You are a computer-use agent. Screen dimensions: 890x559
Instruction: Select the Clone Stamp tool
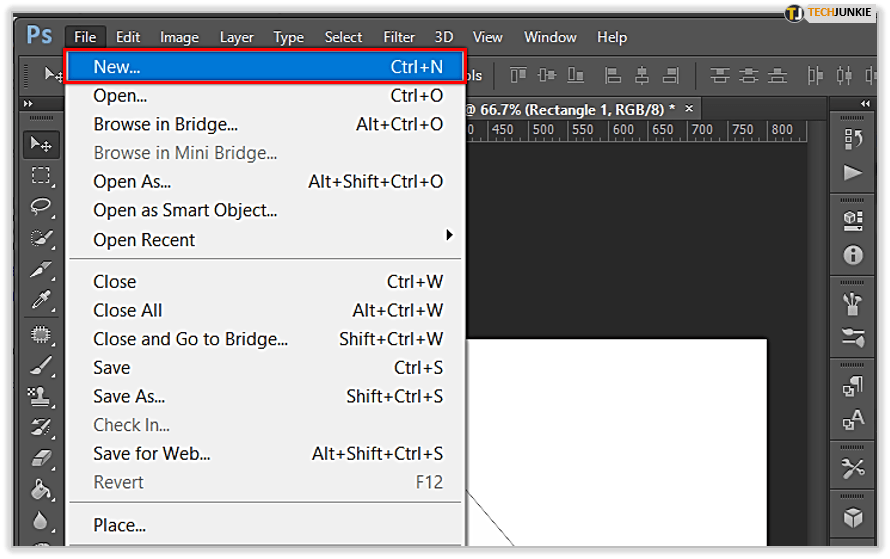tap(41, 397)
